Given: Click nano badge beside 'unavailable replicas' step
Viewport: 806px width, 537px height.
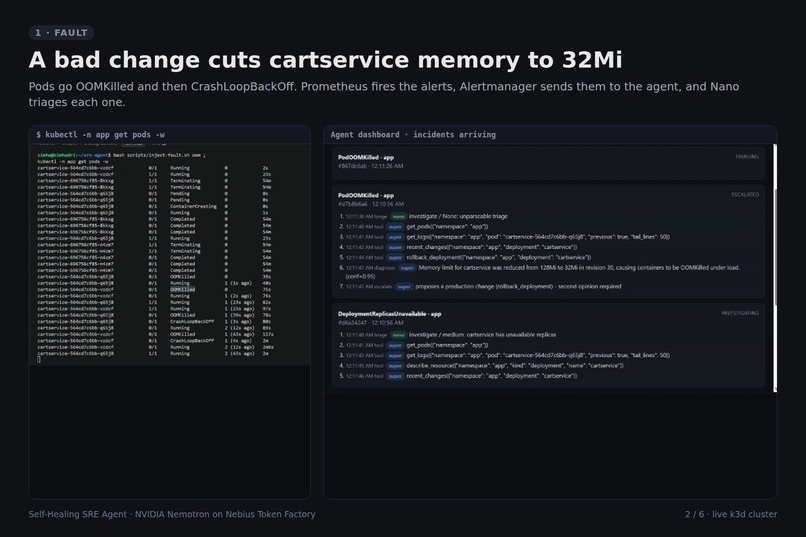Looking at the screenshot, I should (398, 335).
